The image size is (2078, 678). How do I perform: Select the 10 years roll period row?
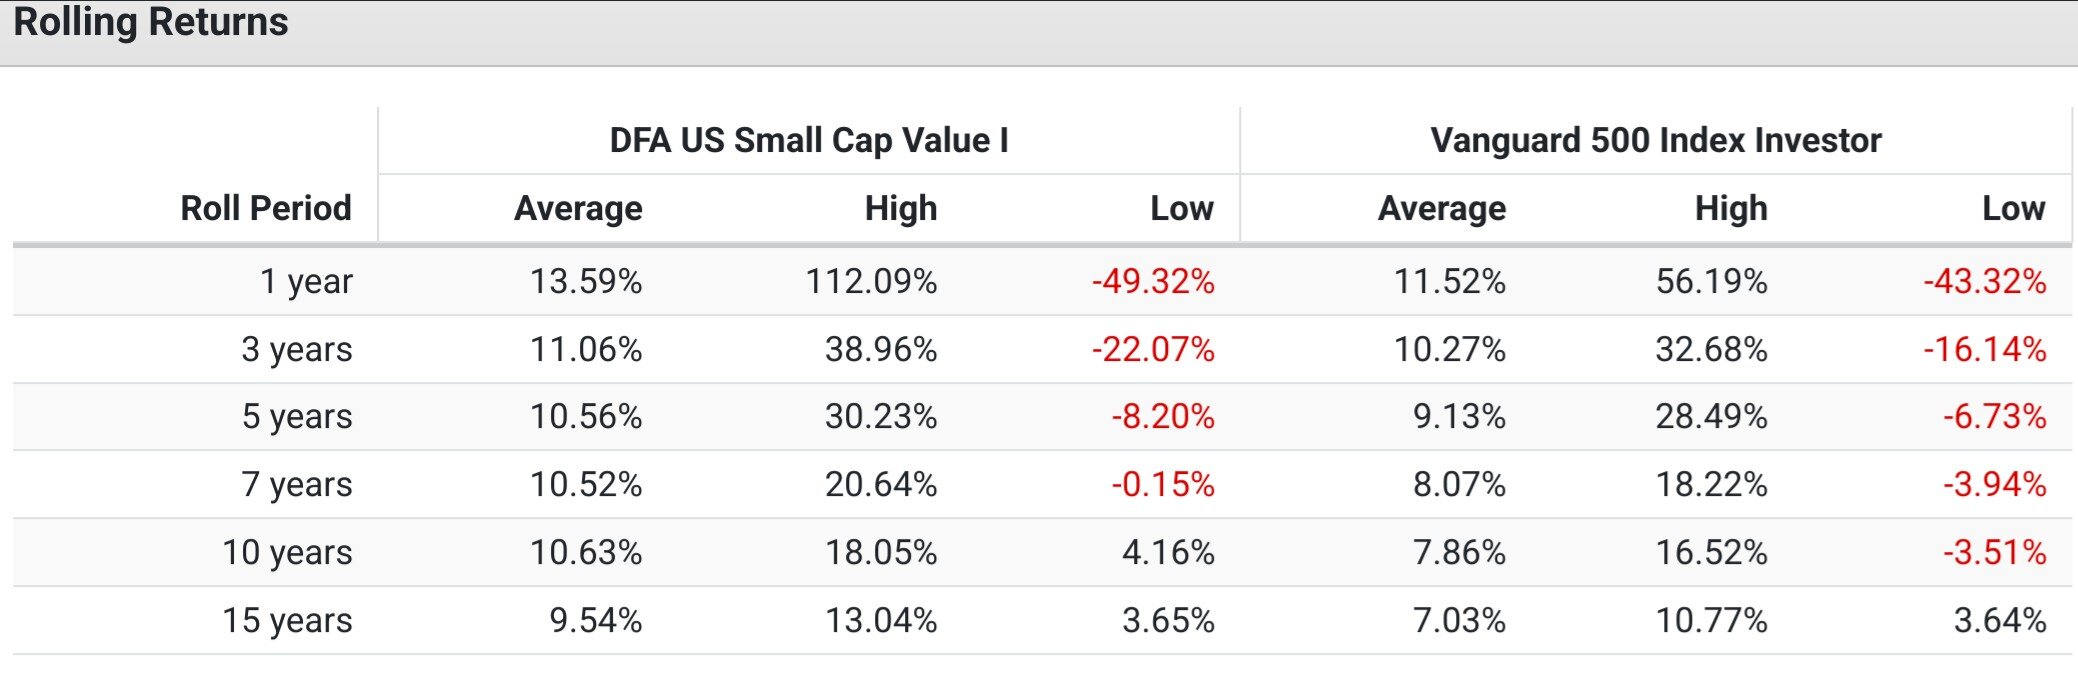287,552
